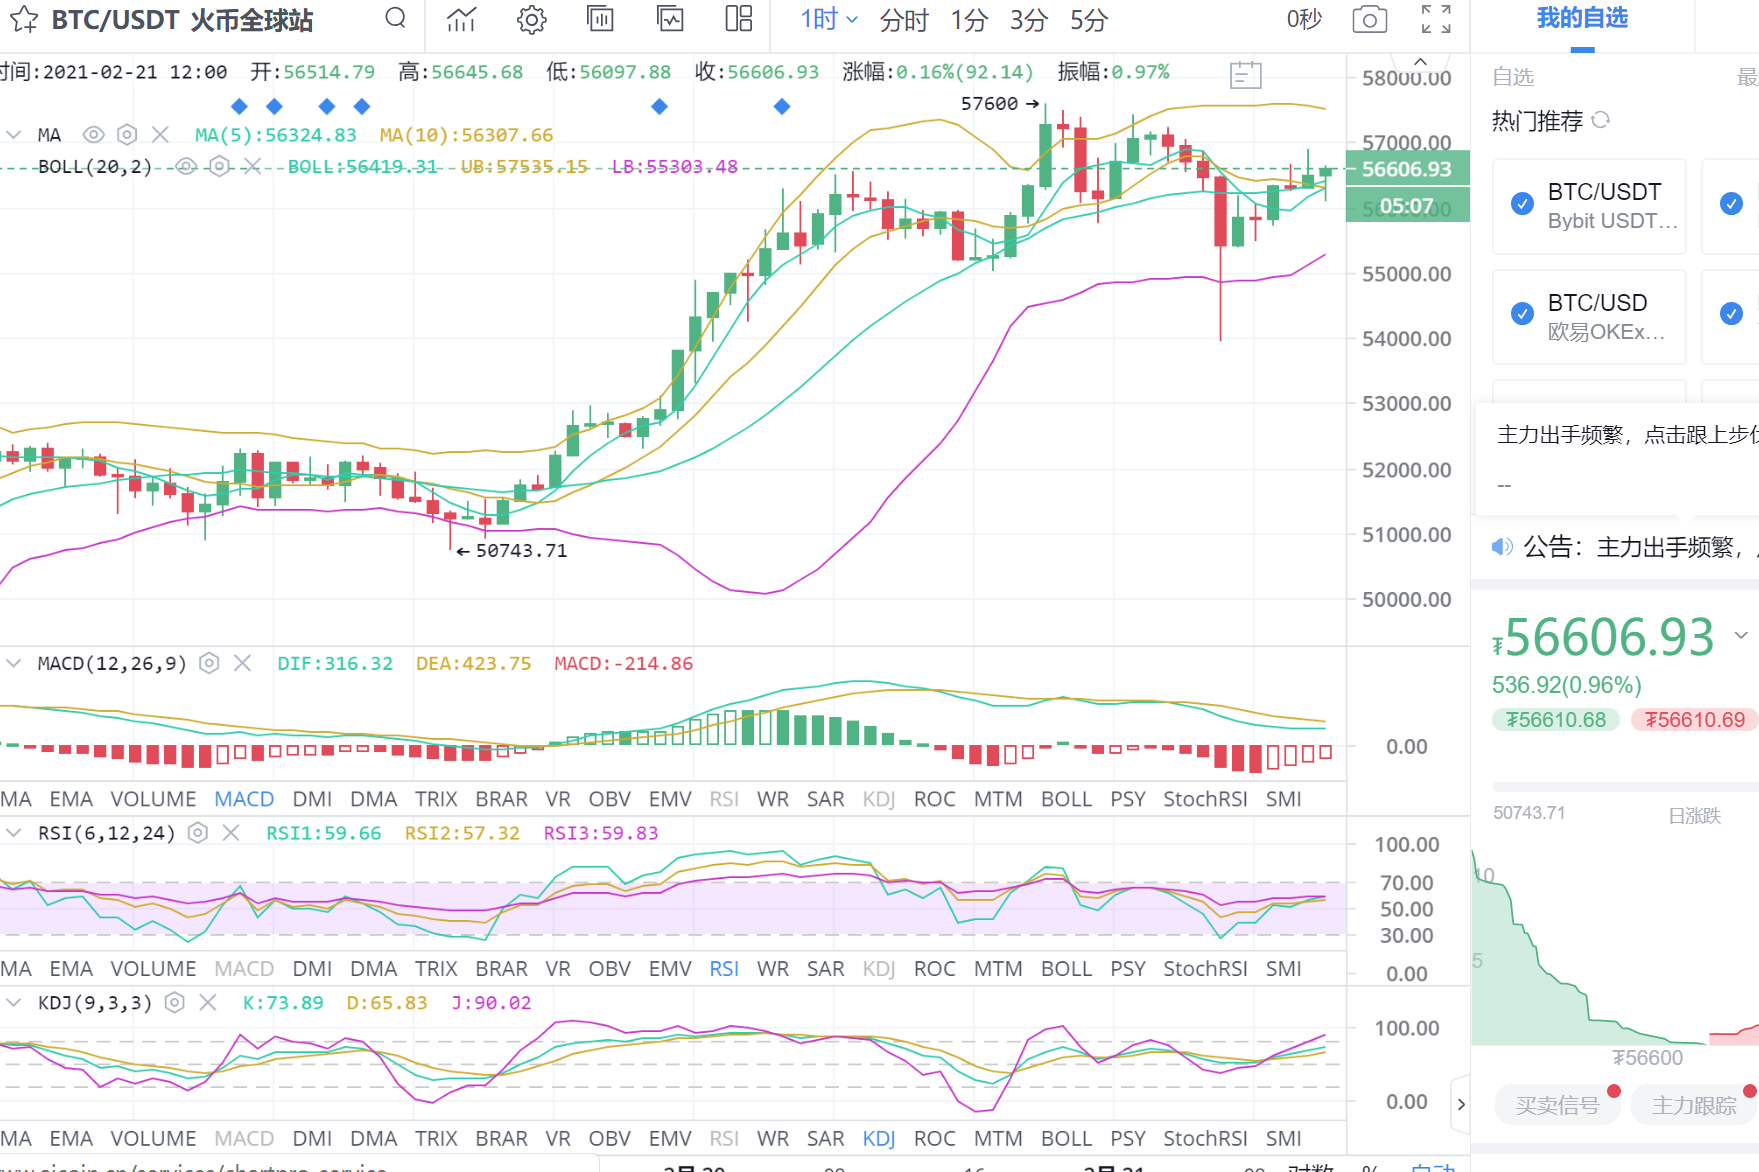The height and width of the screenshot is (1172, 1759).
Task: Take a chart screenshot with the camera icon
Action: point(1369,20)
